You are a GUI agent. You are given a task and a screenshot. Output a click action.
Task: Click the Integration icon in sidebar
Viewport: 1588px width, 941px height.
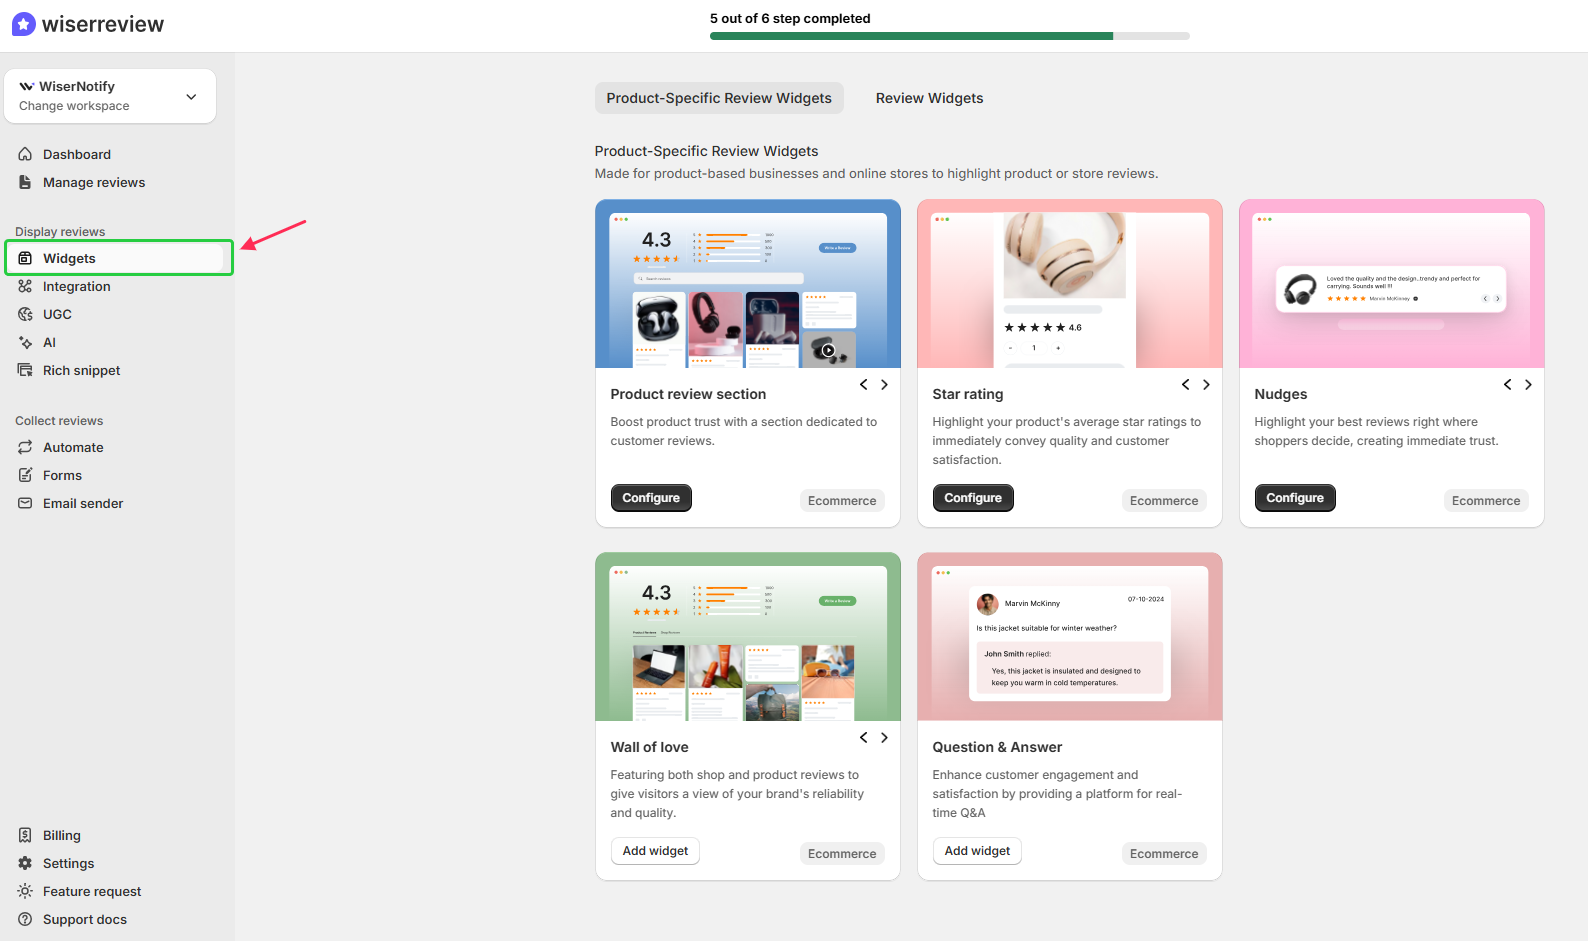click(x=25, y=286)
